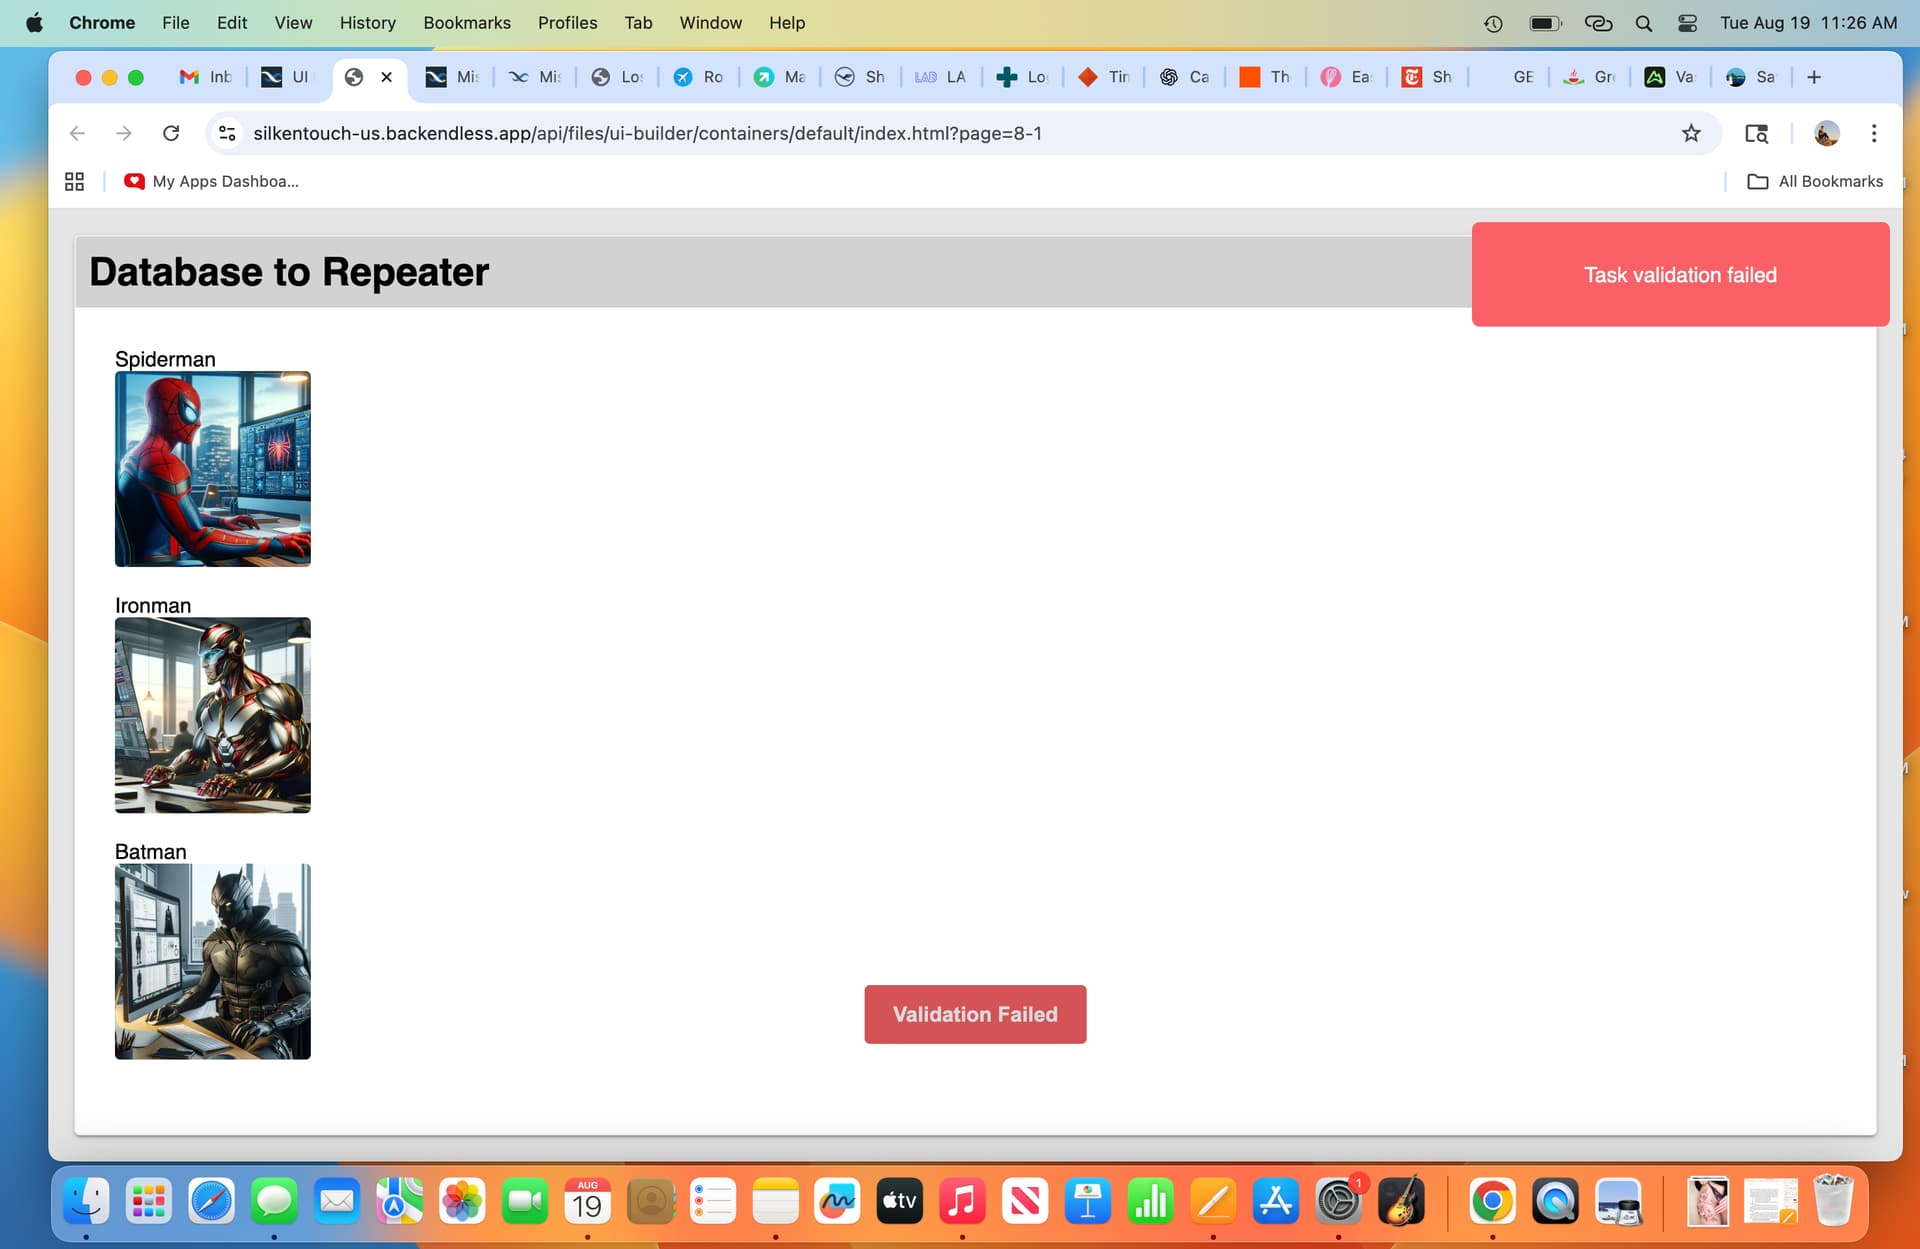Open My Apps Dashboard bookmark
Viewport: 1920px width, 1249px height.
211,181
